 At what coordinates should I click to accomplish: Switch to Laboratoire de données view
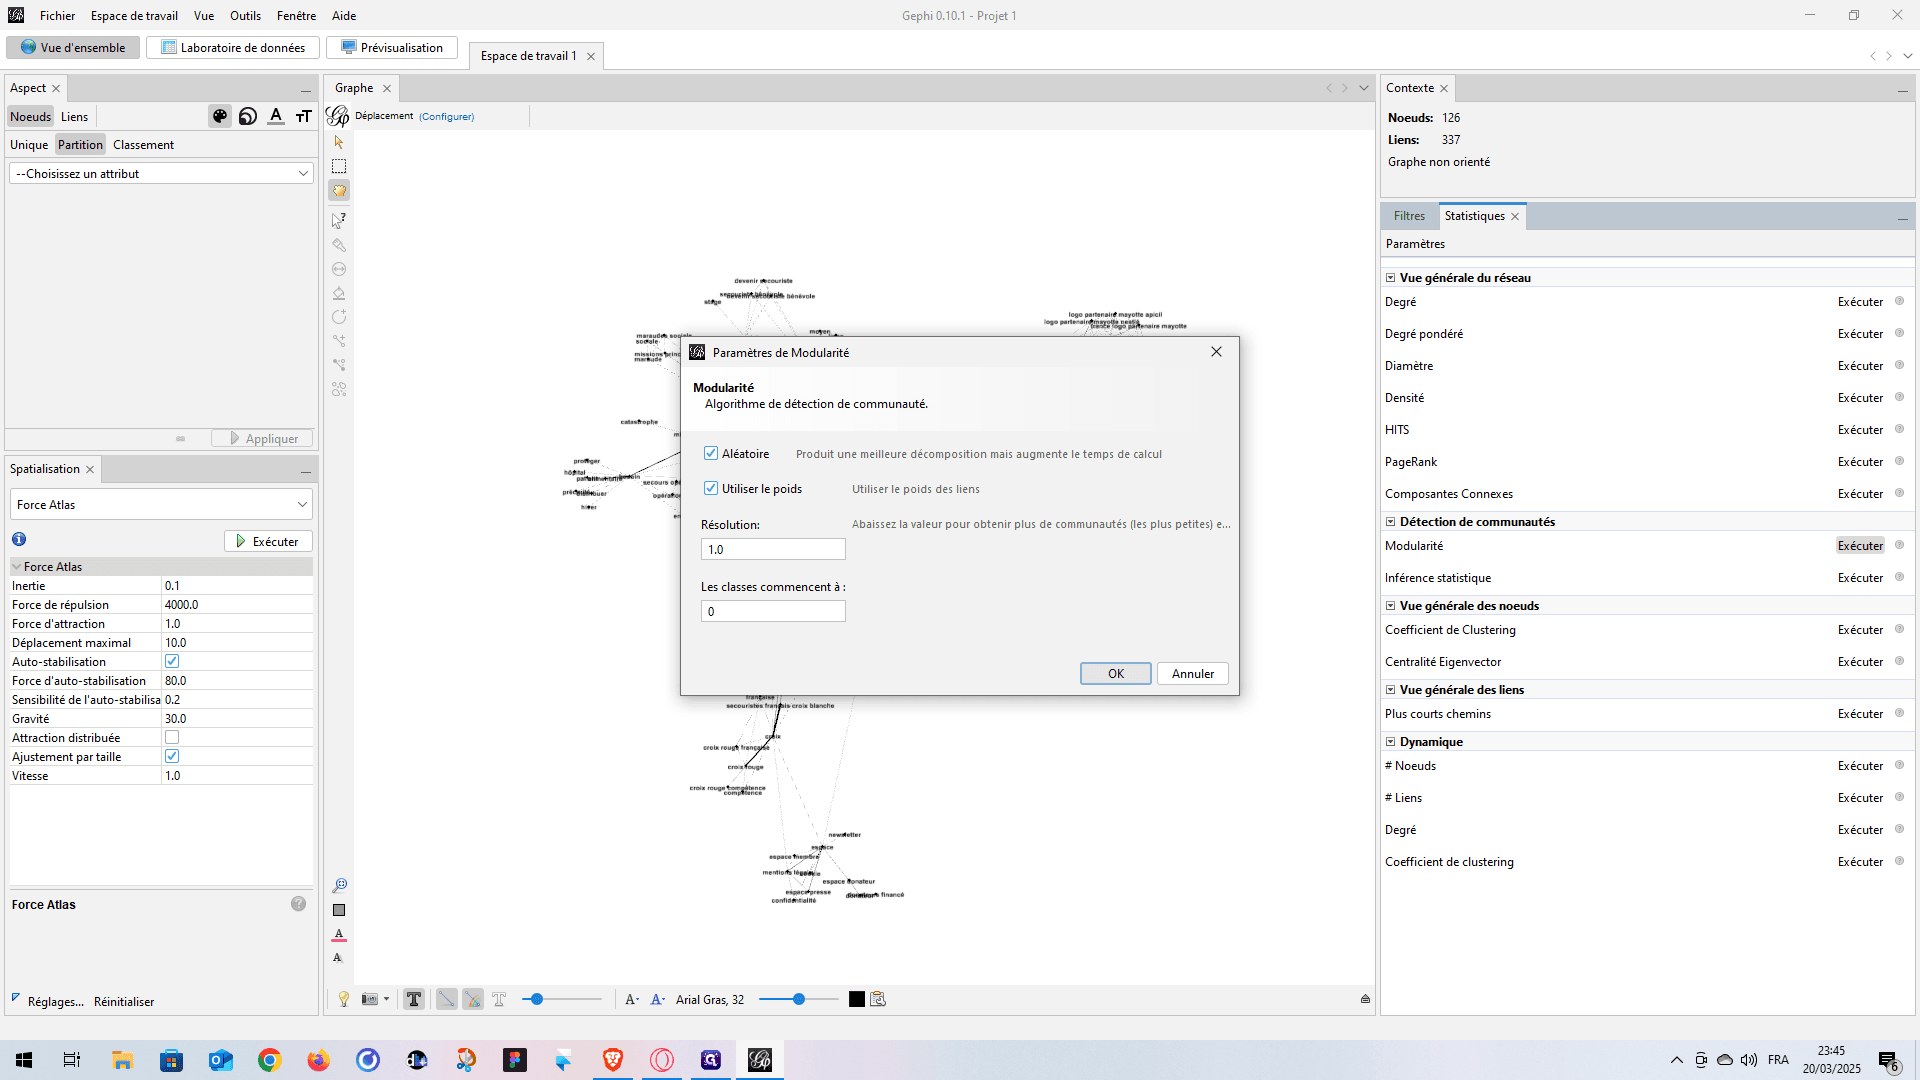click(233, 47)
